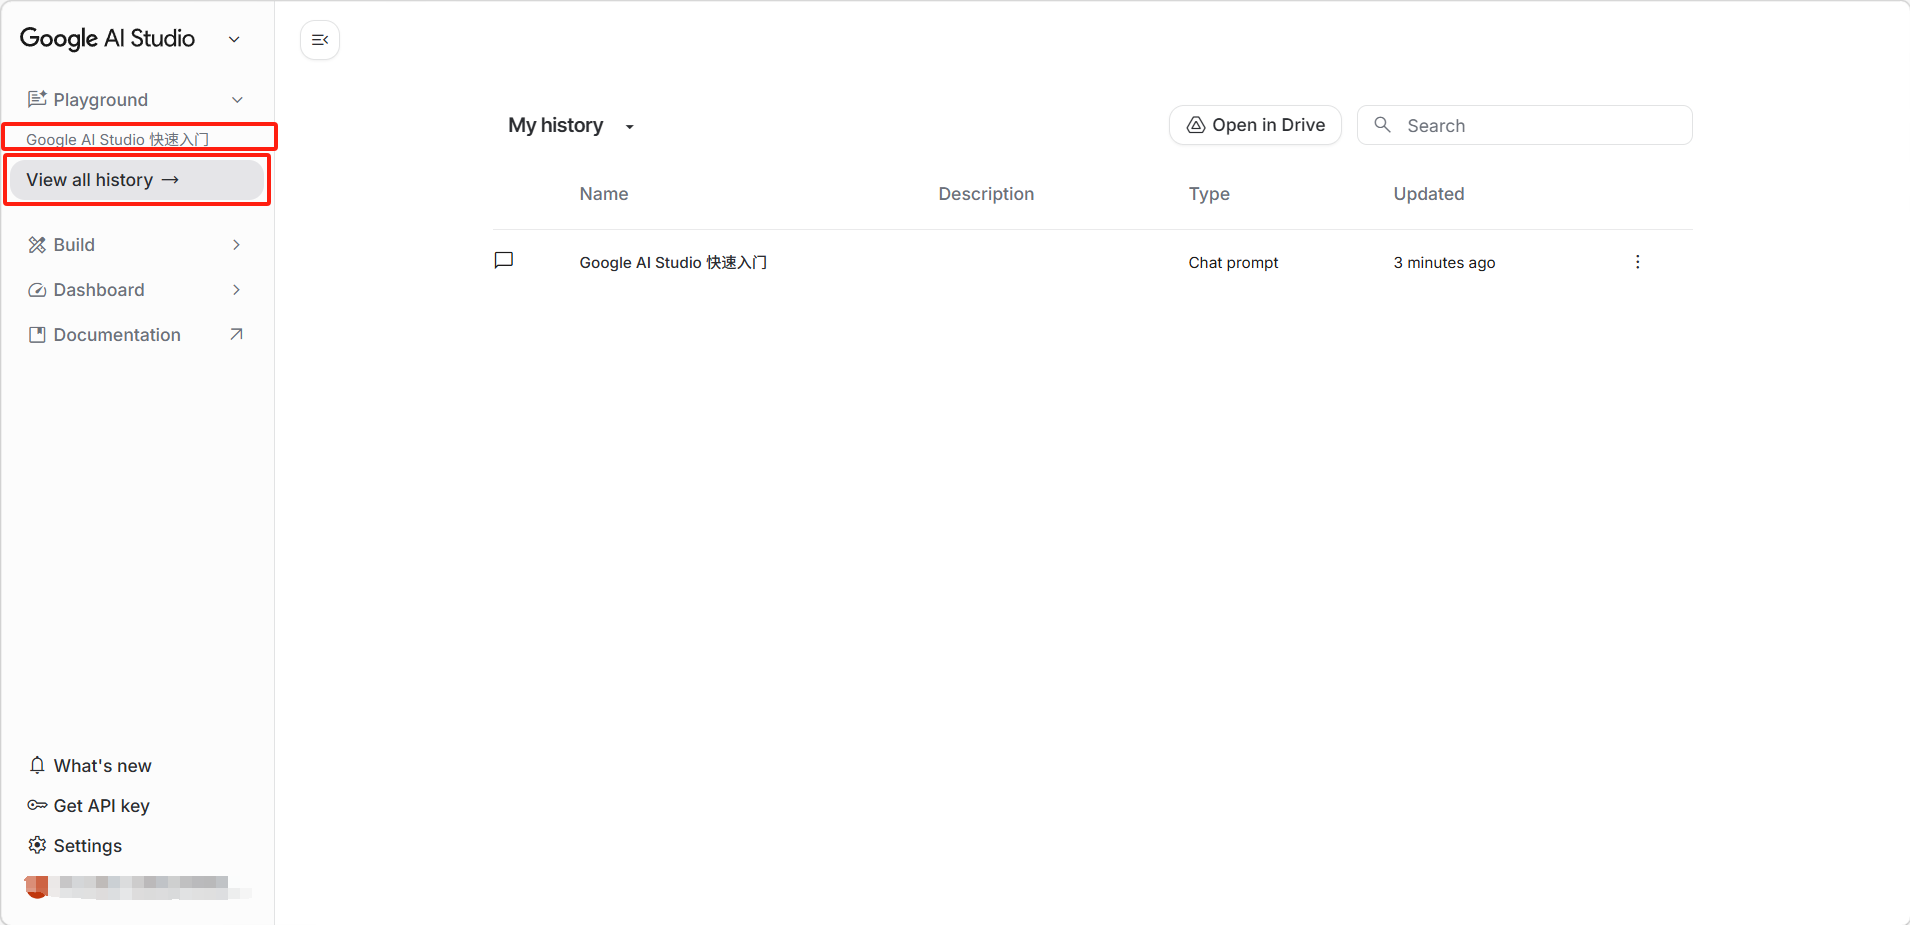Open the recent Google AI Studio 快速入门 sidebar item
Screen dimensions: 1910x925
pyautogui.click(x=117, y=139)
